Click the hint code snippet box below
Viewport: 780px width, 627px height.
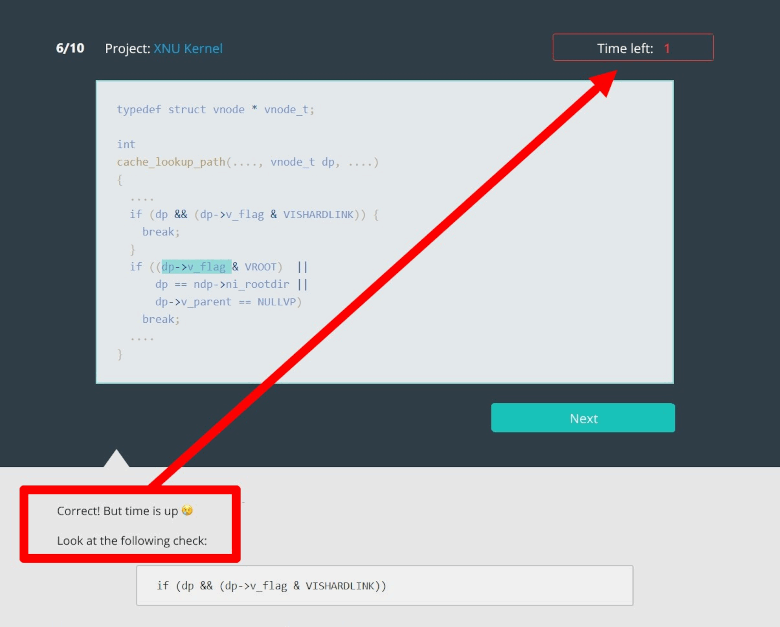(384, 585)
